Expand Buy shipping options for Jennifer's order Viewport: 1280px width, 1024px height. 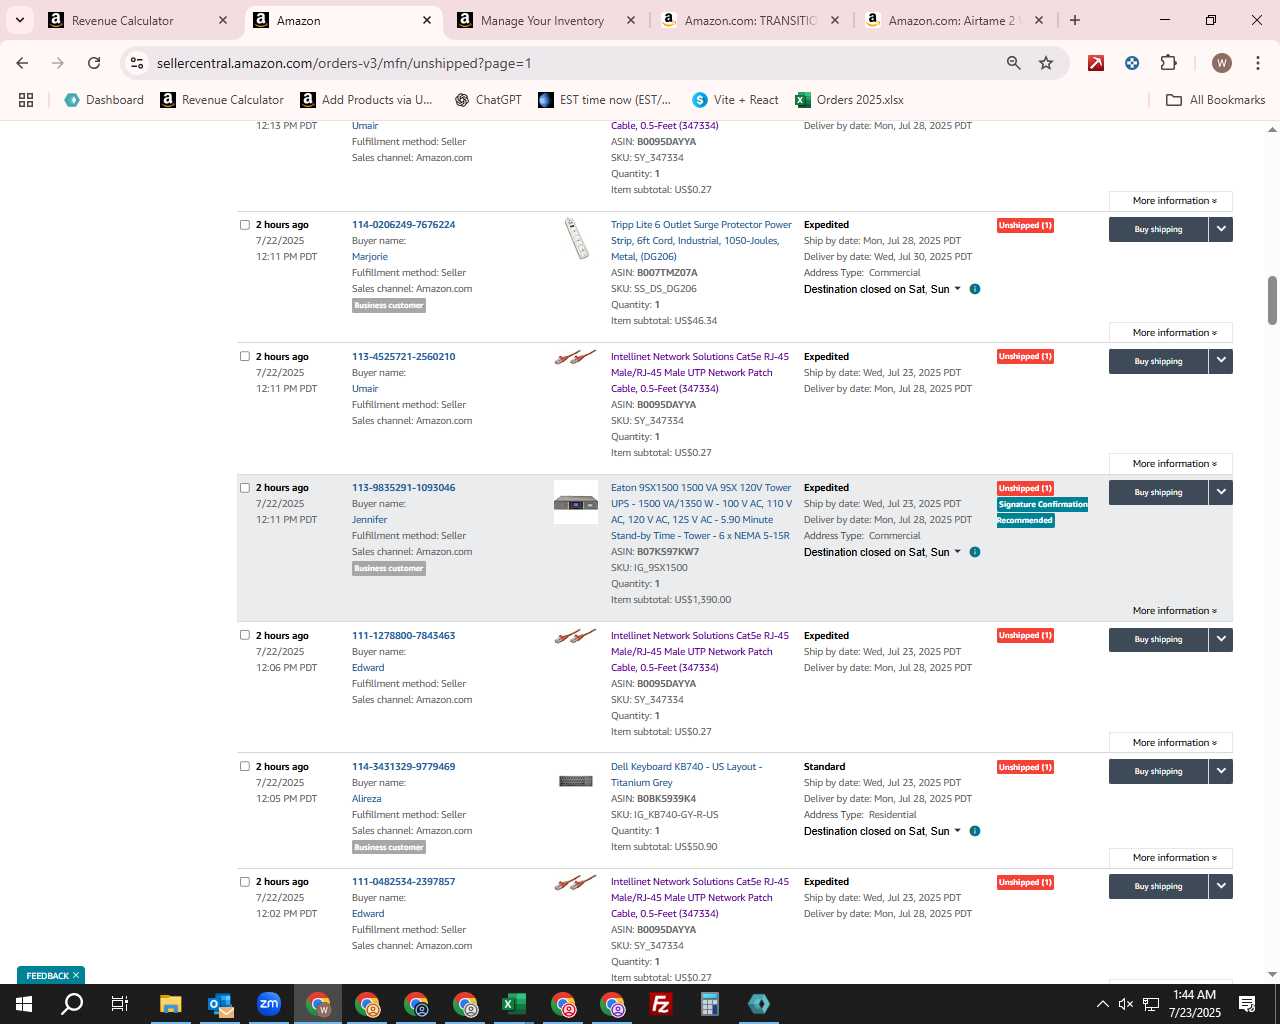(1221, 492)
